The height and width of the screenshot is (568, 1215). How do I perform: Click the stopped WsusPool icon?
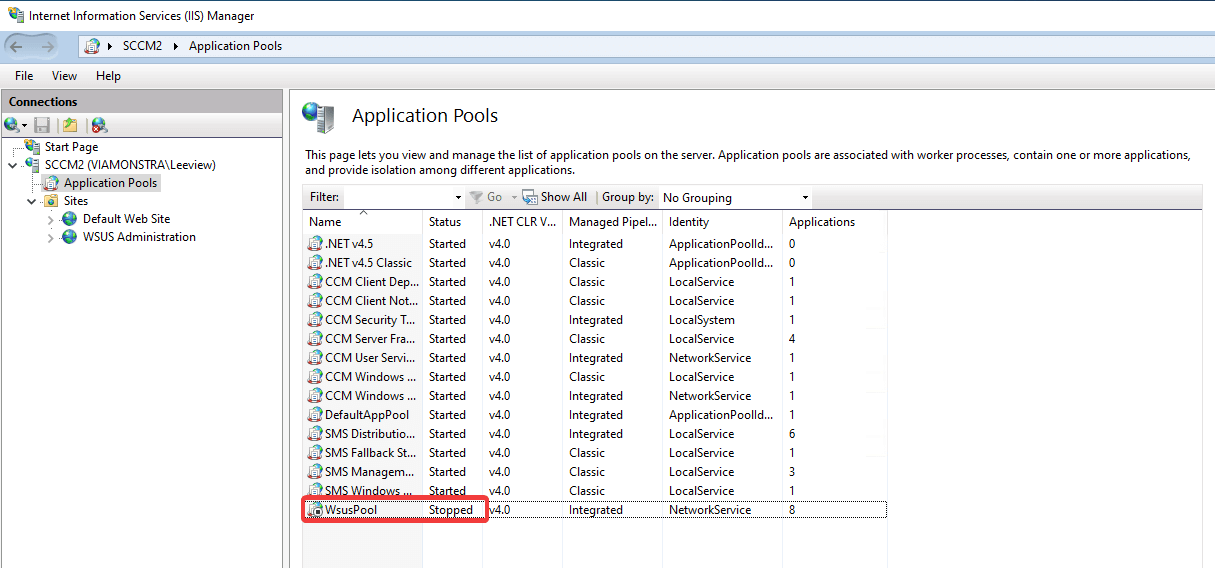(315, 510)
